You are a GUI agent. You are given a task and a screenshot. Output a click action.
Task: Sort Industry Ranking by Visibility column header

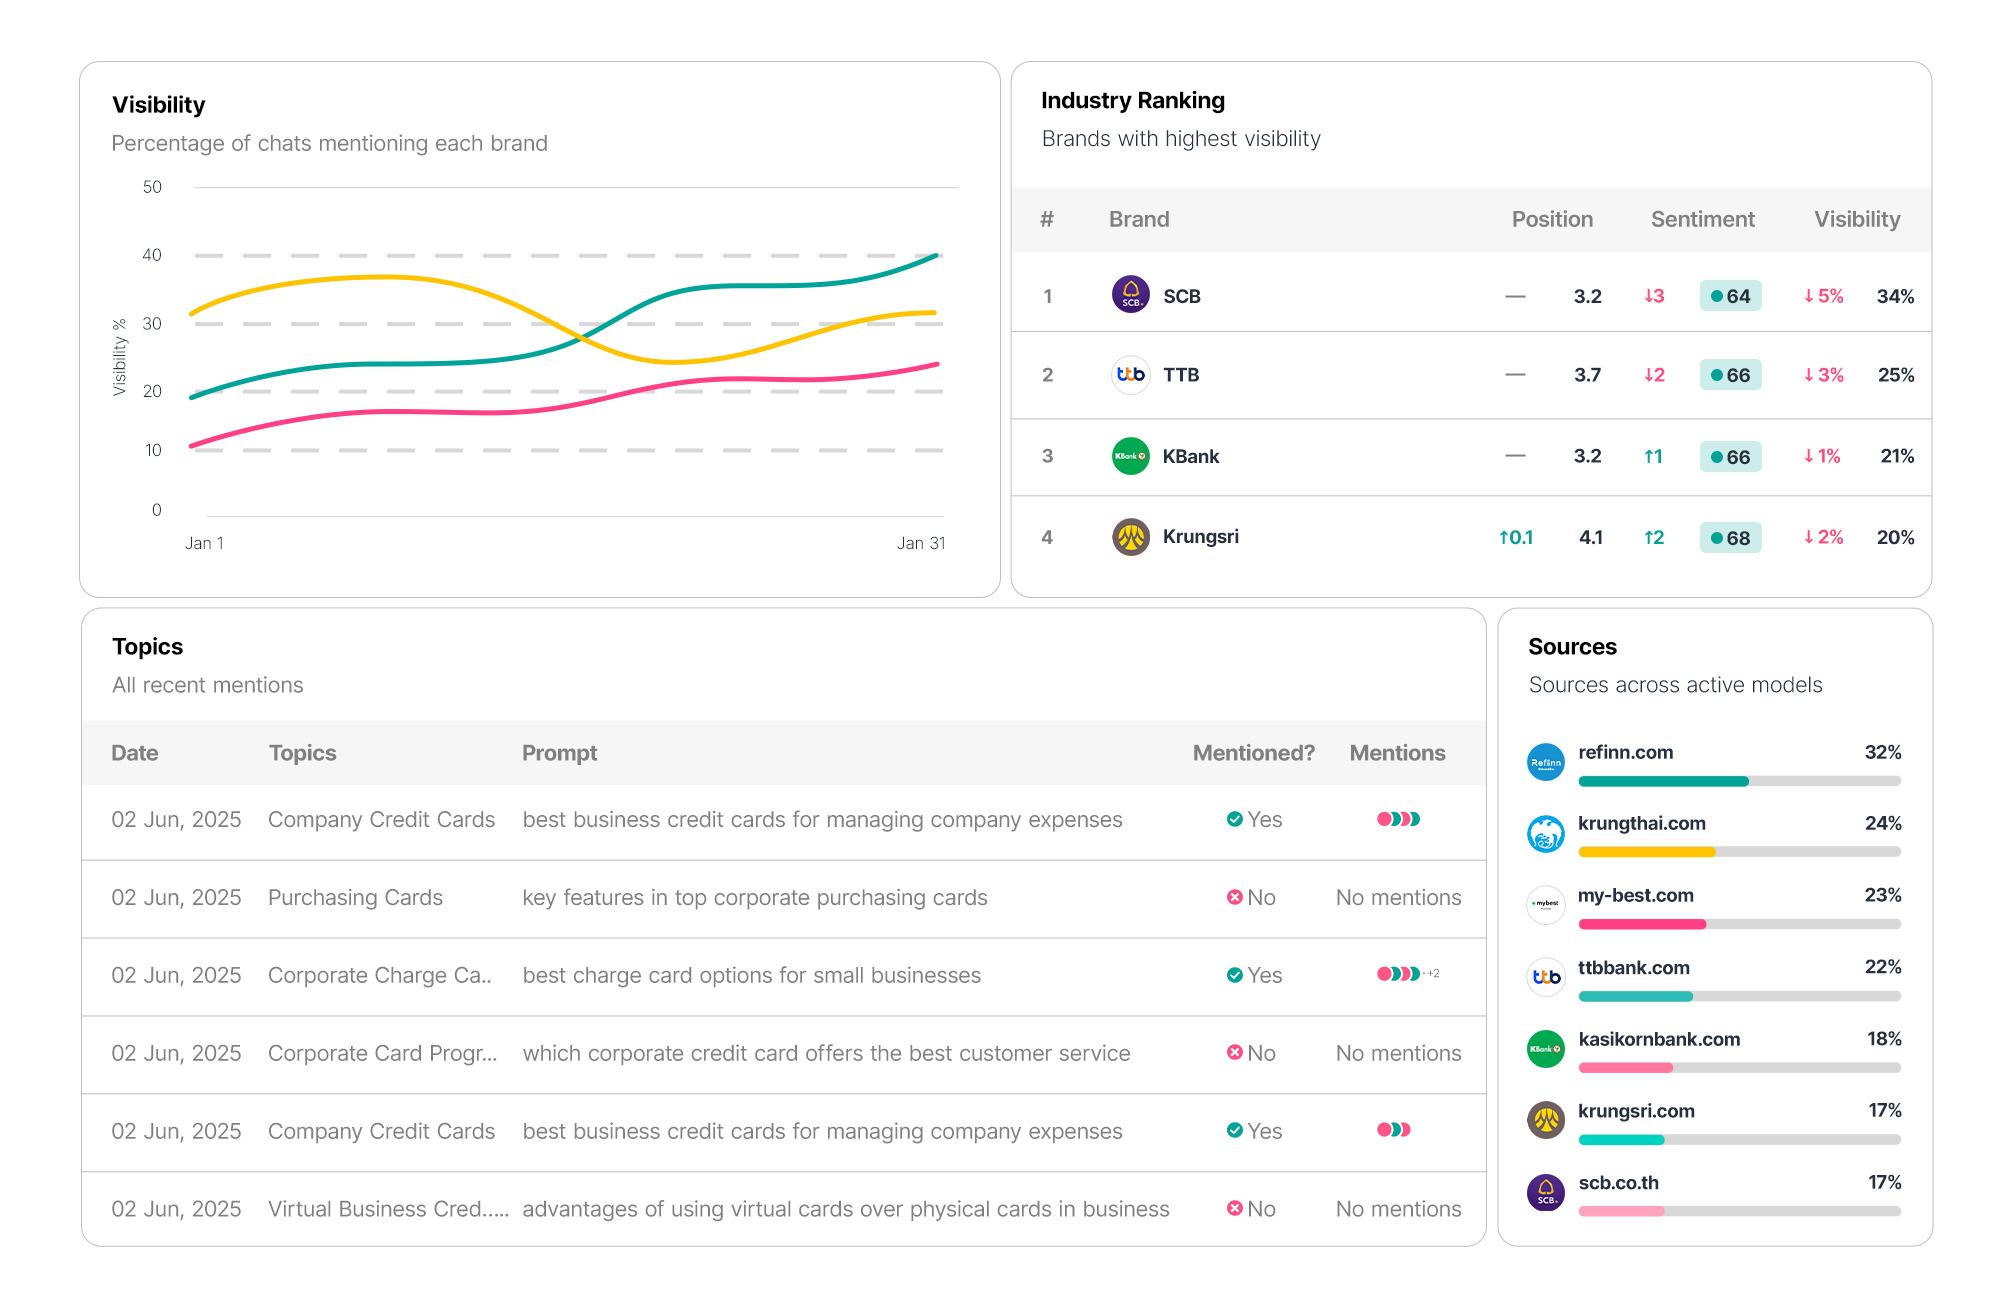tap(1857, 219)
